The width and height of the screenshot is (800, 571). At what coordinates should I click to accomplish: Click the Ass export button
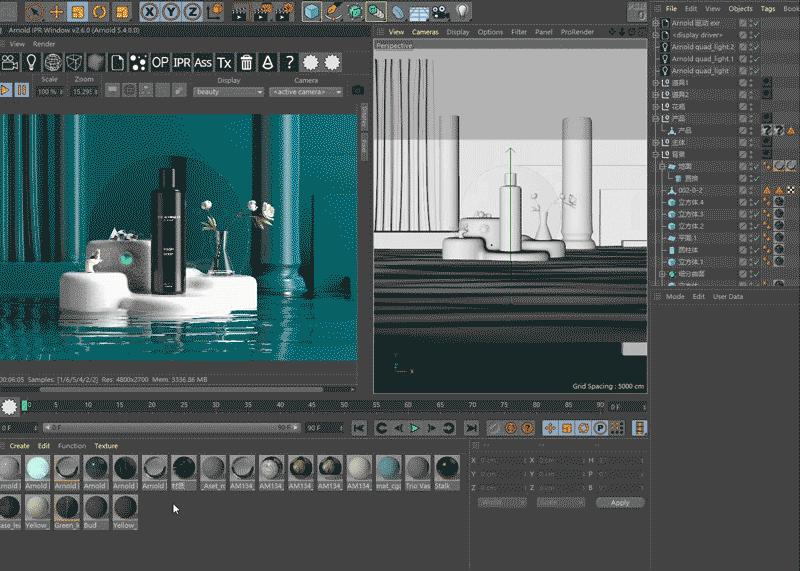pos(203,63)
